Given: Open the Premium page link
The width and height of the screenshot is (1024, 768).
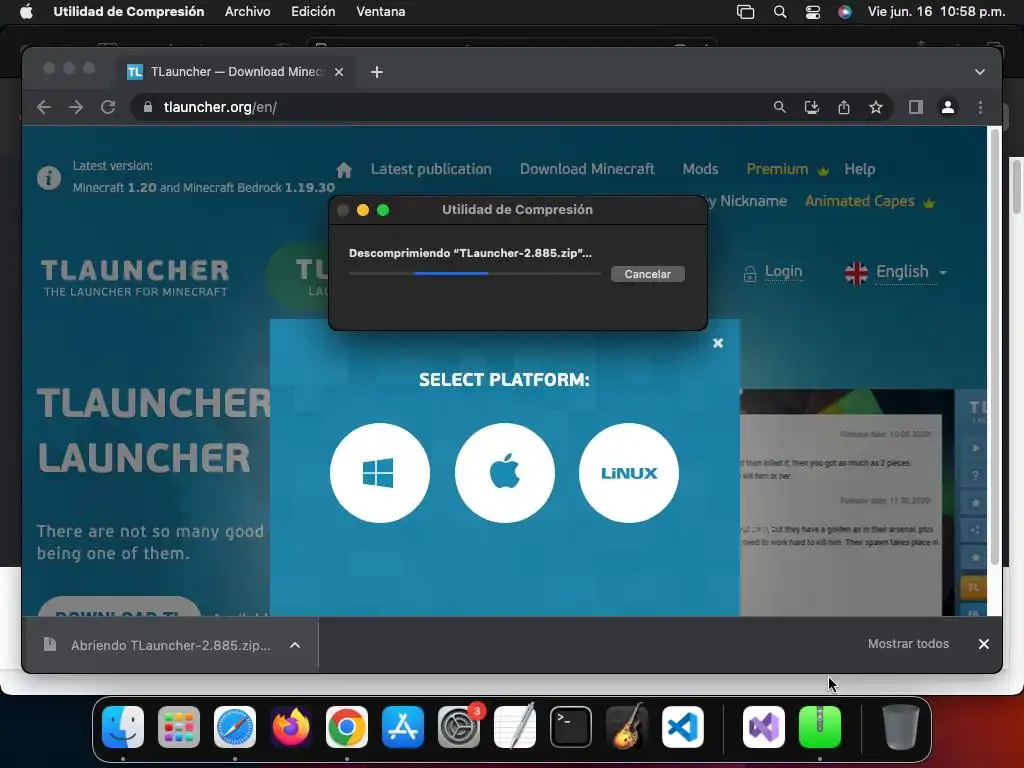Looking at the screenshot, I should [788, 169].
